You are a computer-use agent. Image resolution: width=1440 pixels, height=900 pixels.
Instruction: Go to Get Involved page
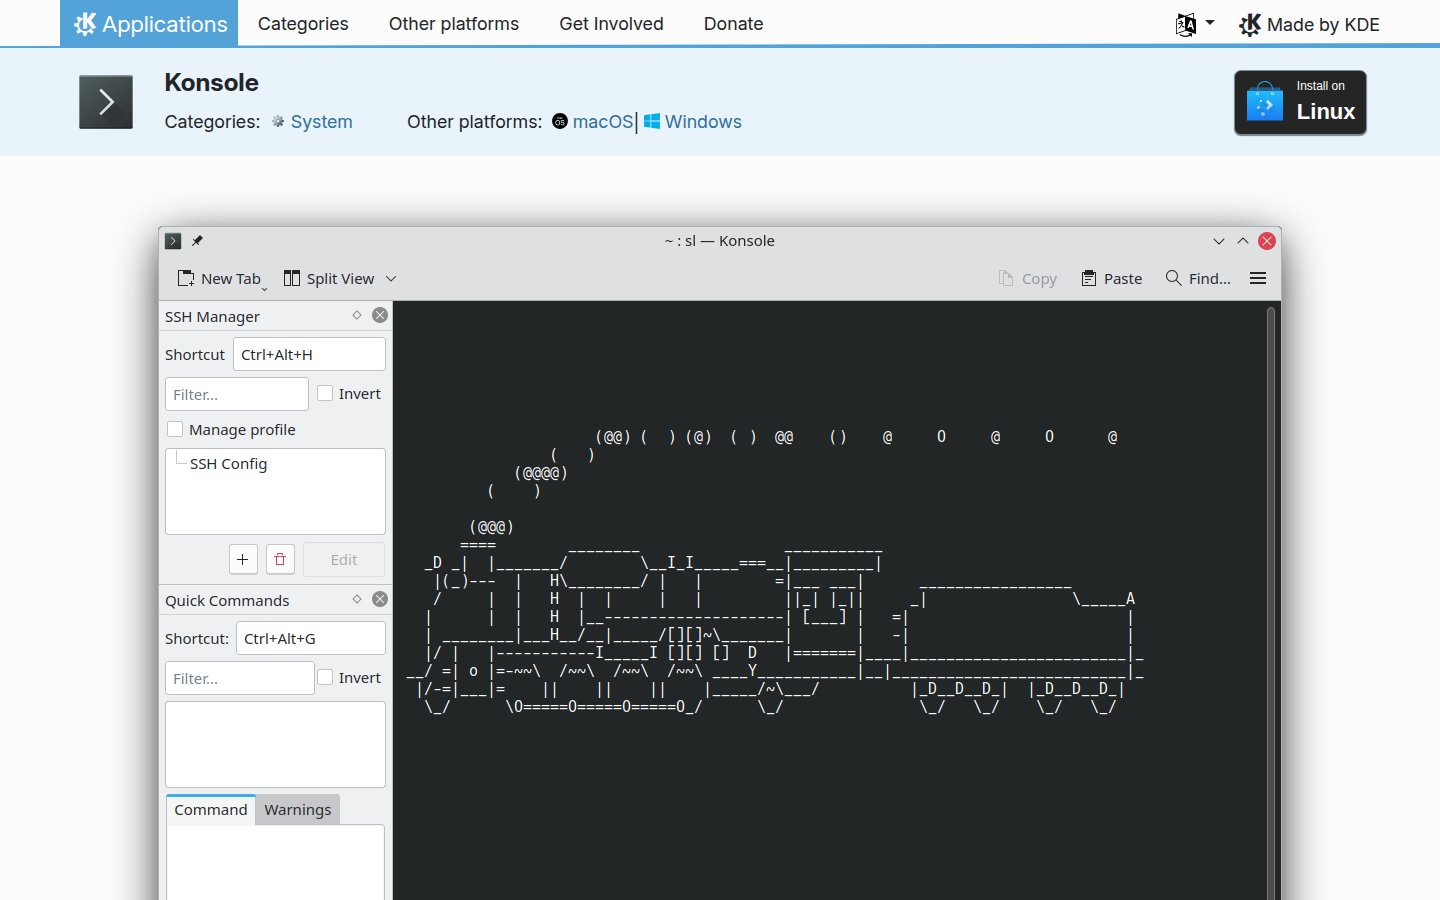pyautogui.click(x=611, y=23)
